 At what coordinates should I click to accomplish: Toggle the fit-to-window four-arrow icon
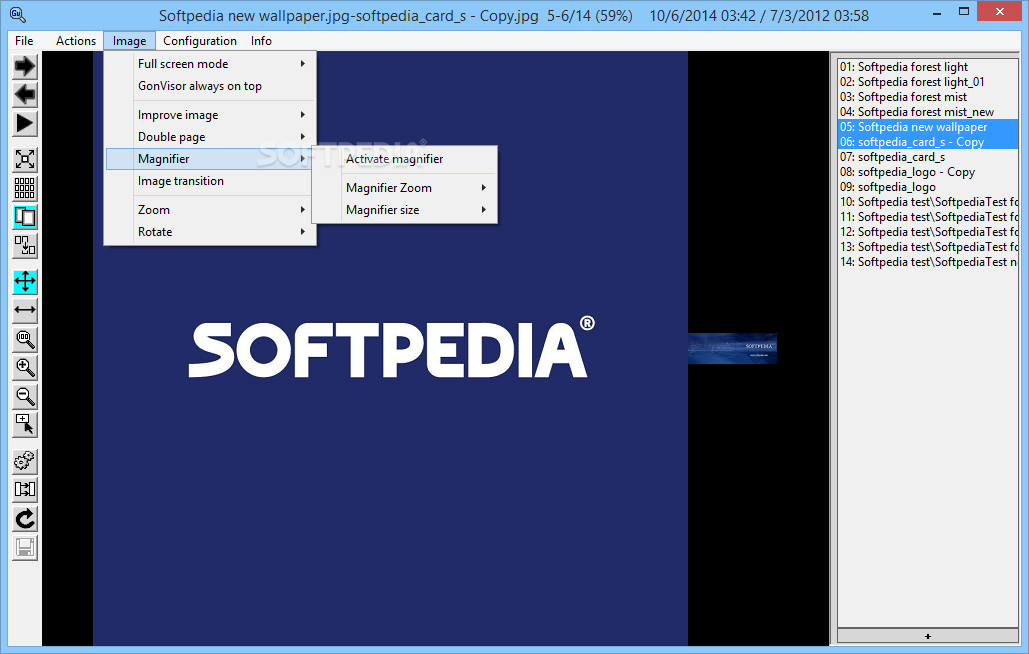tap(25, 281)
